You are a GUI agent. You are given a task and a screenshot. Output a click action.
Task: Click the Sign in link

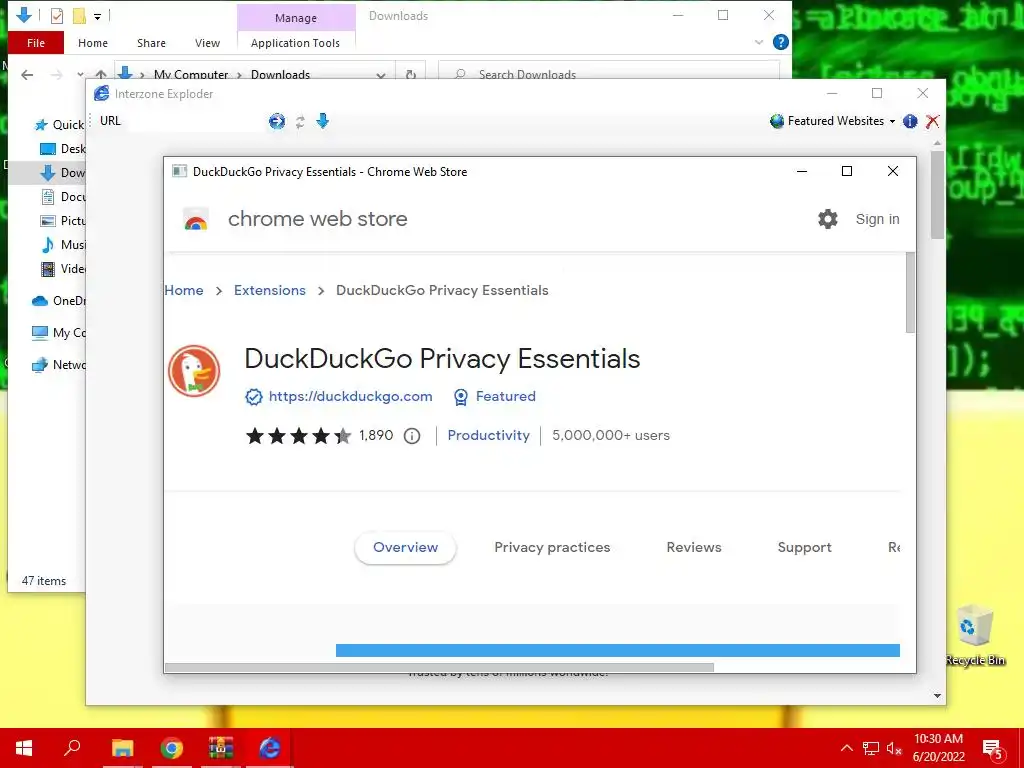point(877,219)
